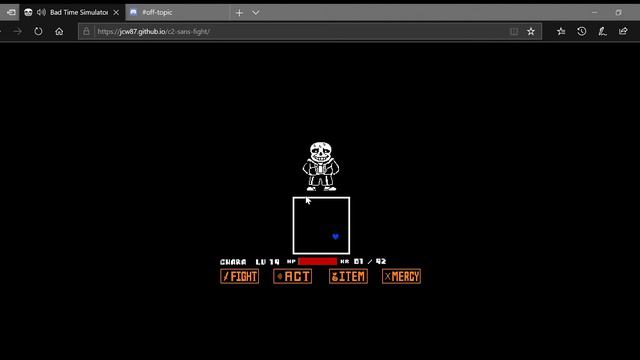640x360 pixels.
Task: Mute the tab audio speaker icon
Action: click(x=41, y=12)
